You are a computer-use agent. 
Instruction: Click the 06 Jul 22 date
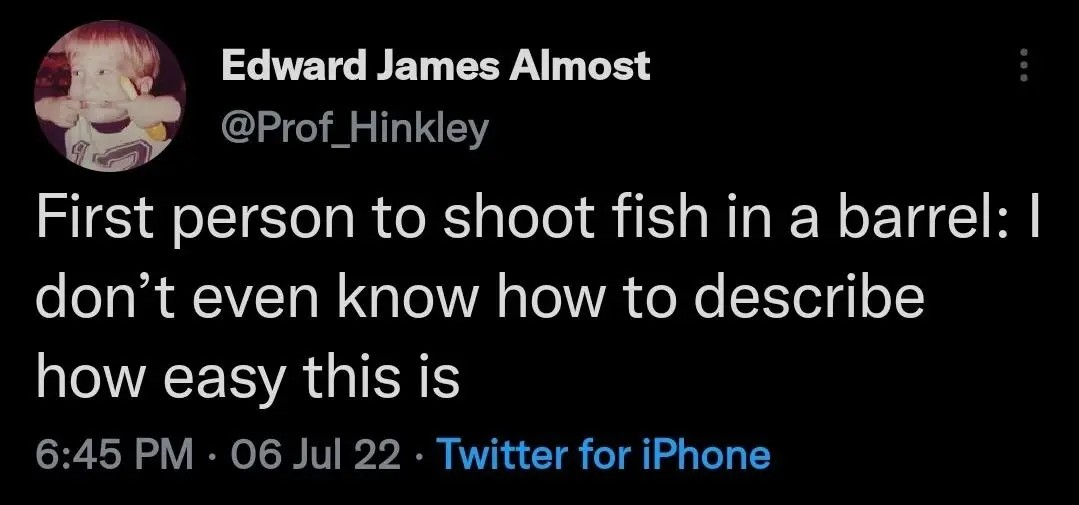click(x=315, y=455)
